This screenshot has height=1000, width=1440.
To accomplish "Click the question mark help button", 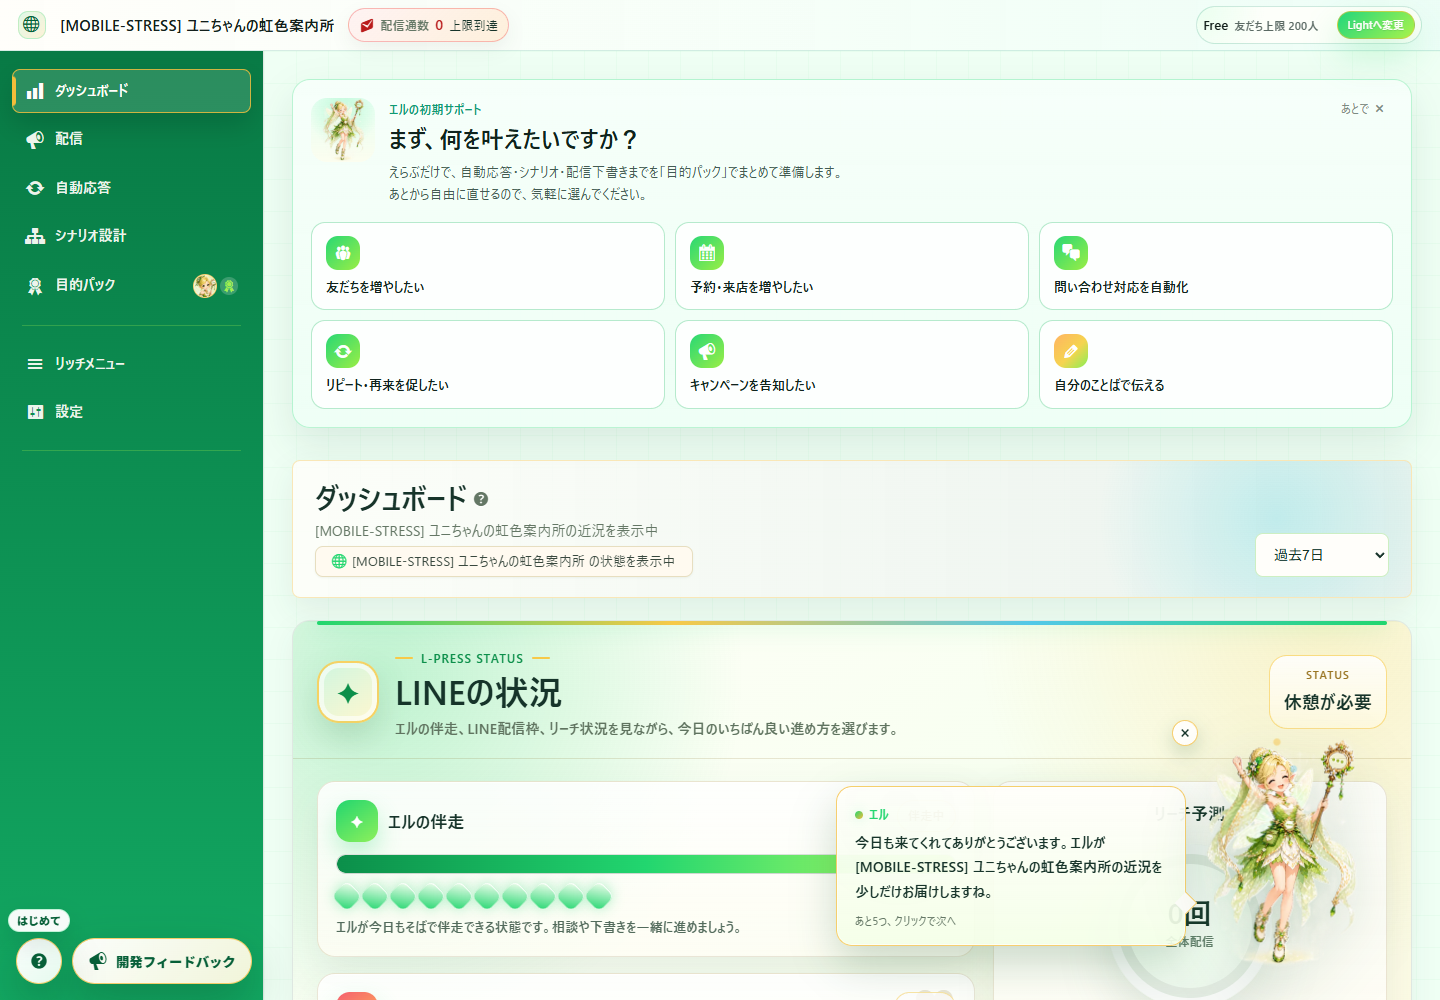I will [39, 961].
